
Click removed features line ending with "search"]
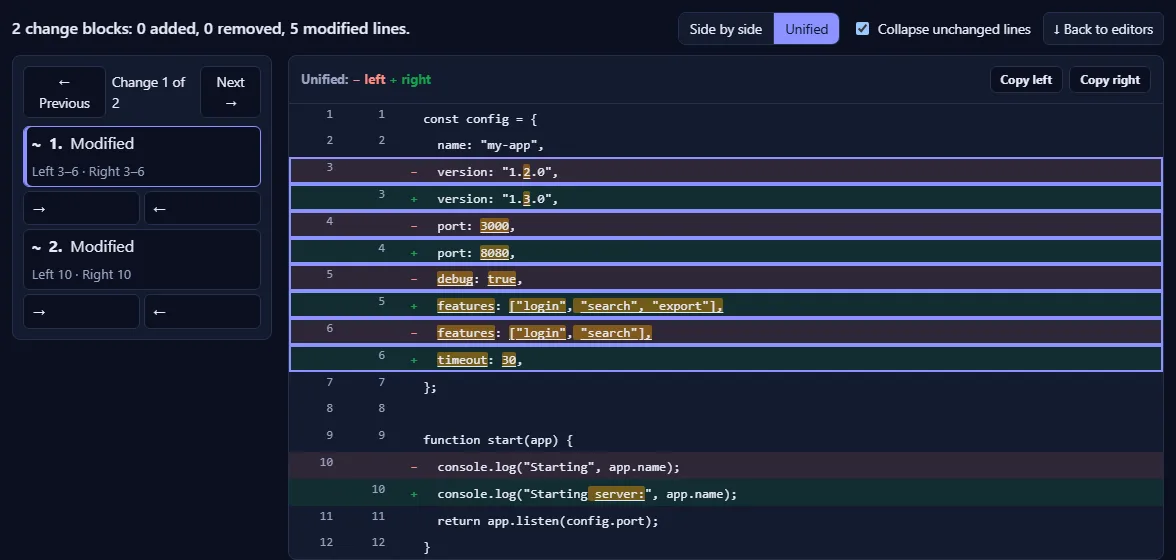(x=725, y=333)
